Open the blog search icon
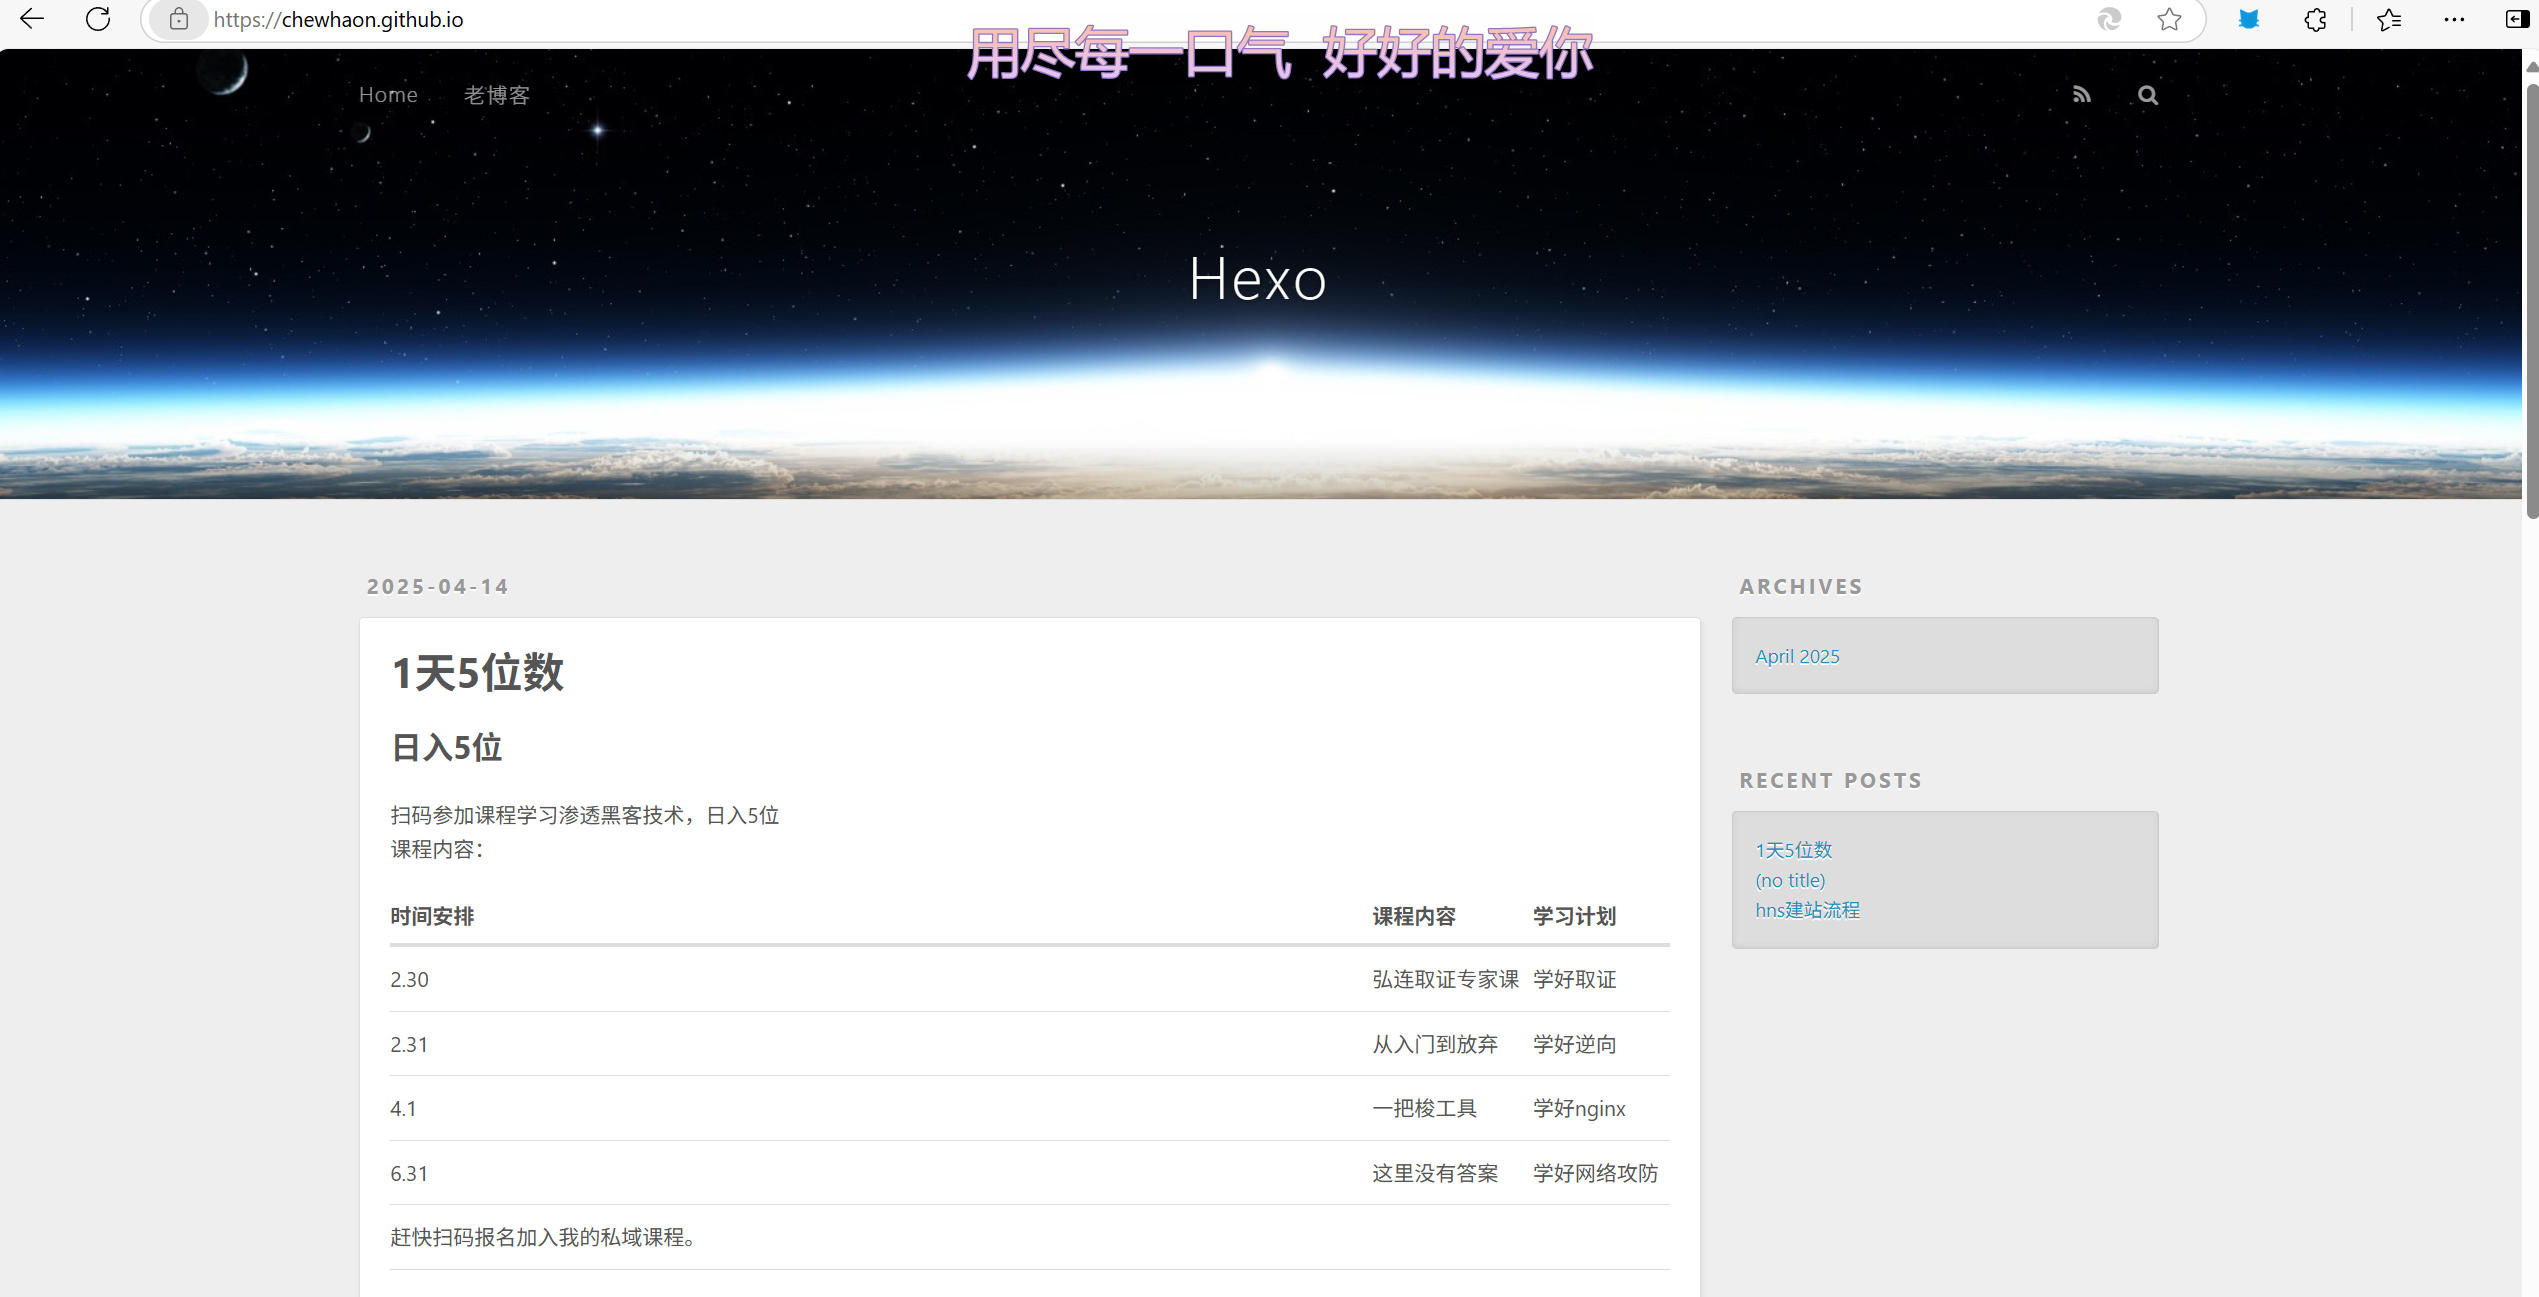 tap(2147, 94)
